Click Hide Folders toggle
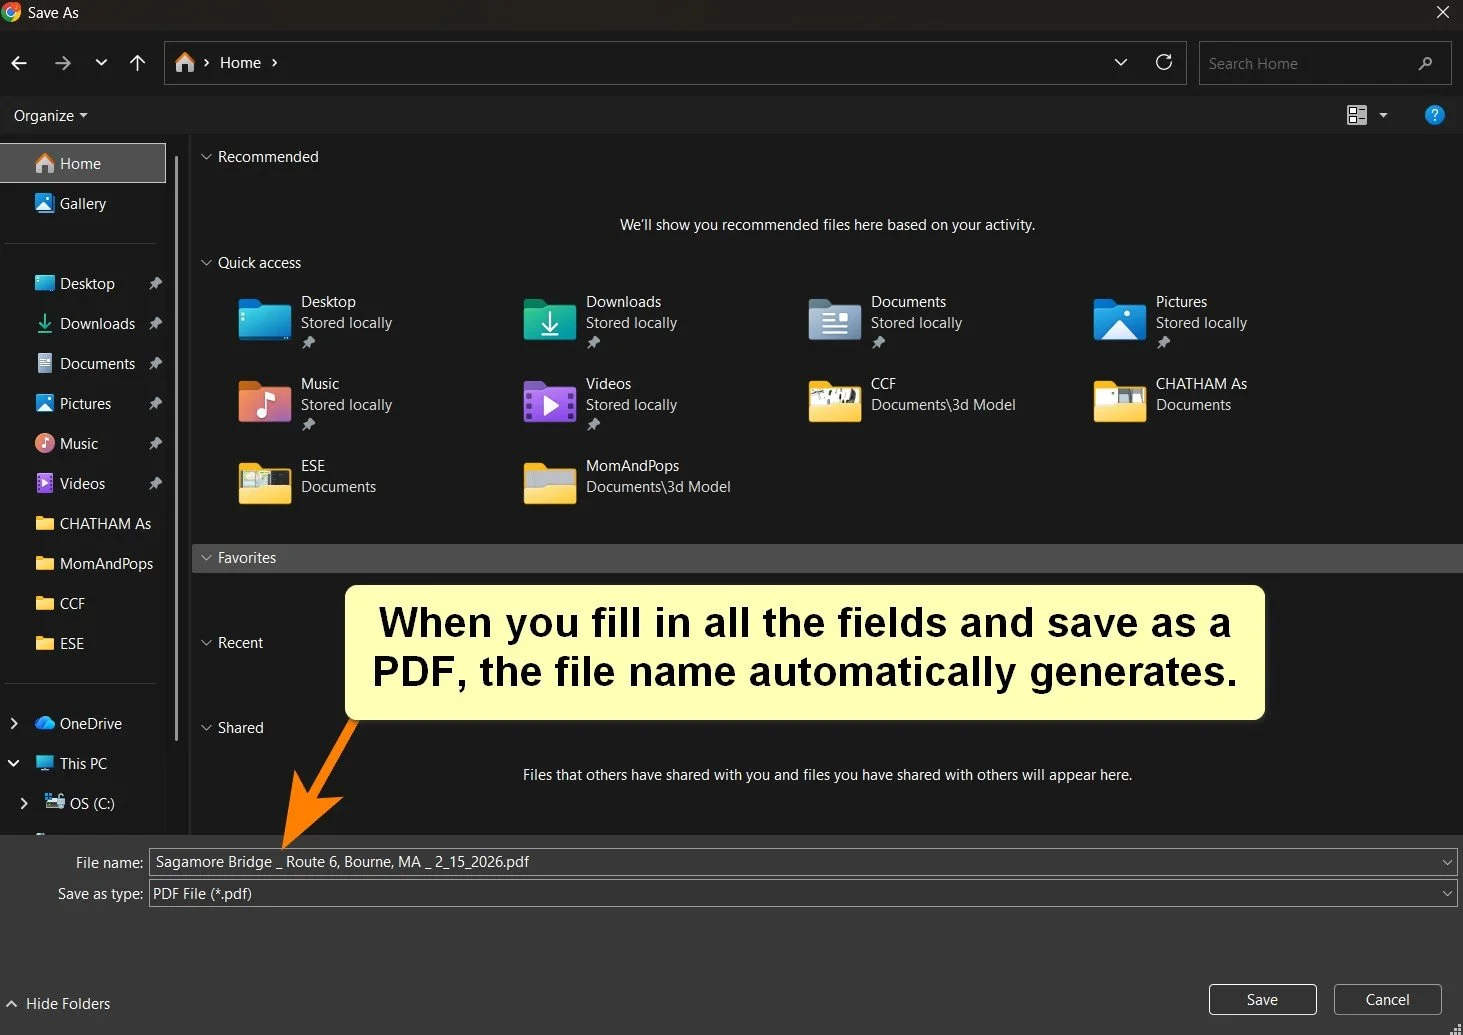This screenshot has height=1035, width=1463. [58, 1003]
